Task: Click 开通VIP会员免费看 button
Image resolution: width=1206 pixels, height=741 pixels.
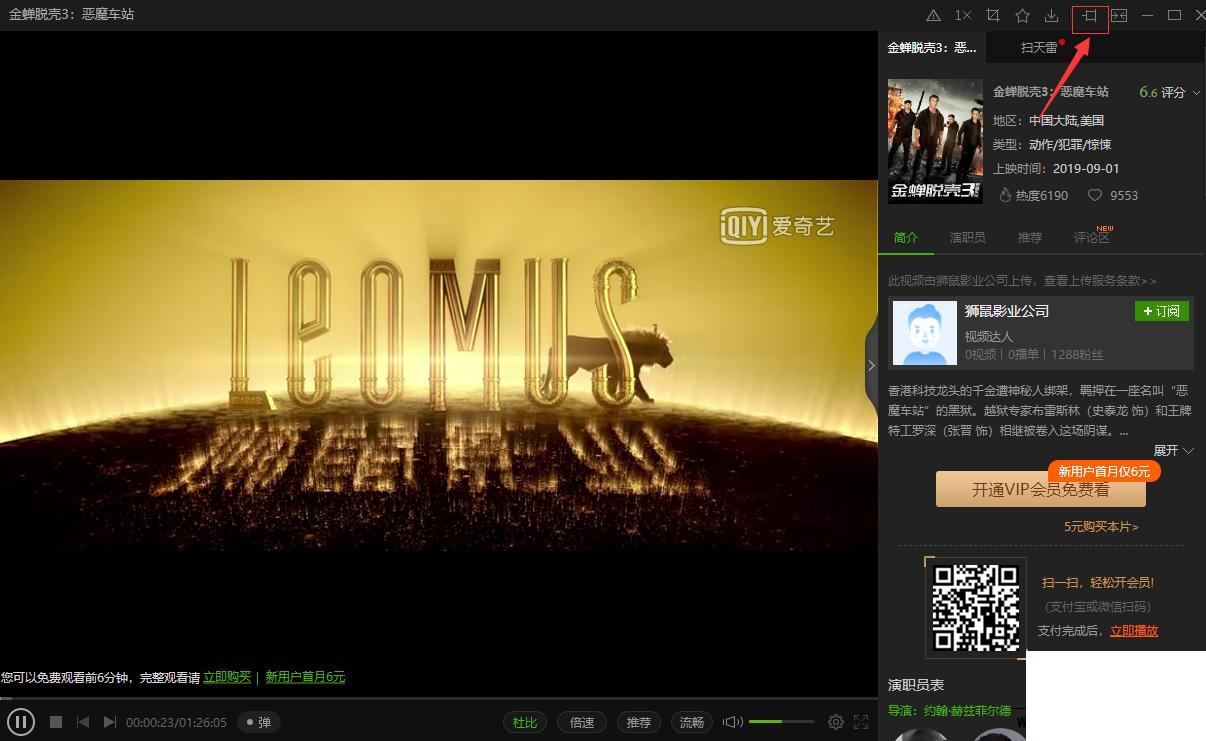Action: (x=1040, y=490)
